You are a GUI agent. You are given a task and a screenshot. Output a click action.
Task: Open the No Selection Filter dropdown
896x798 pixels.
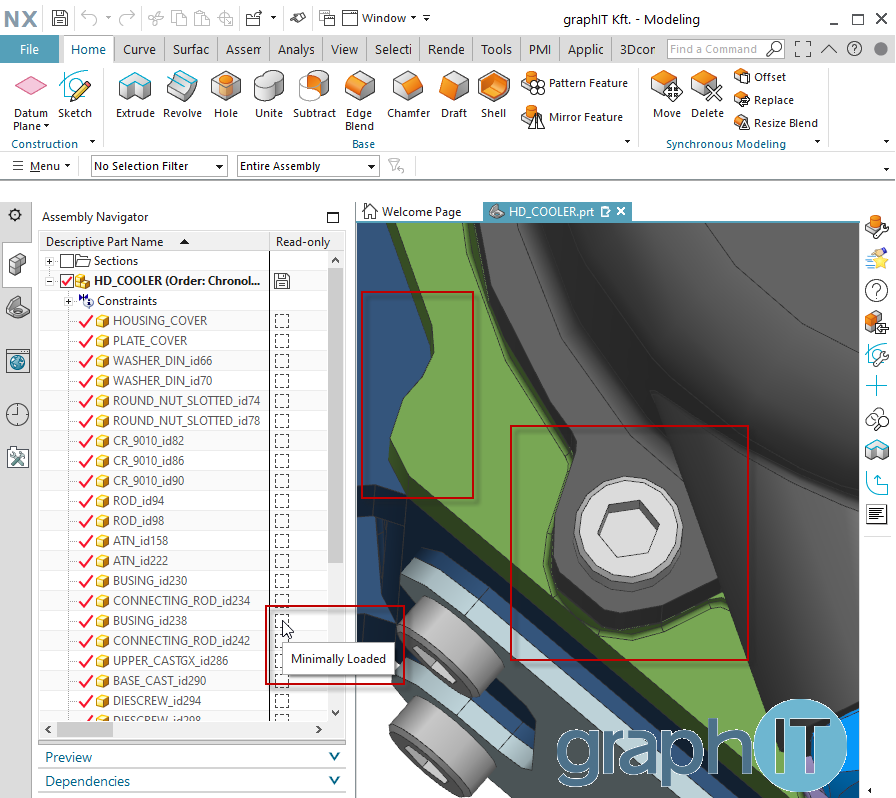coord(159,166)
